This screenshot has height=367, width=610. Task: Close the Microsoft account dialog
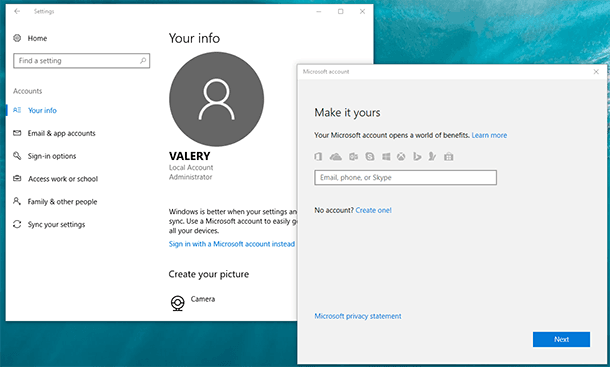tap(596, 72)
